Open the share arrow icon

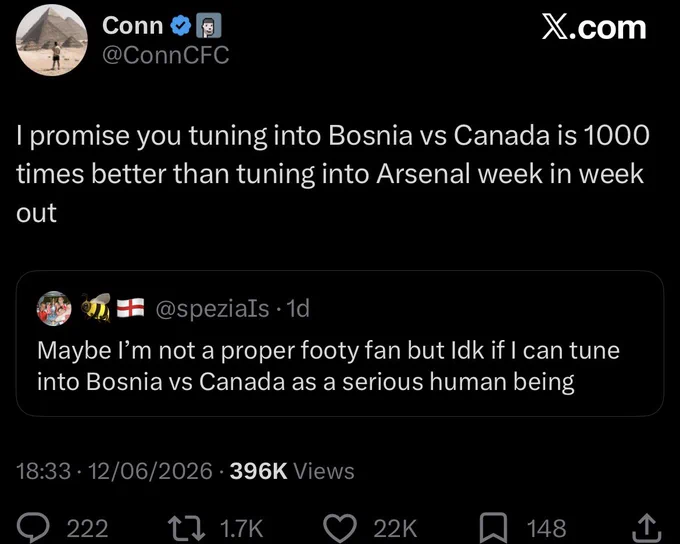pos(647,528)
